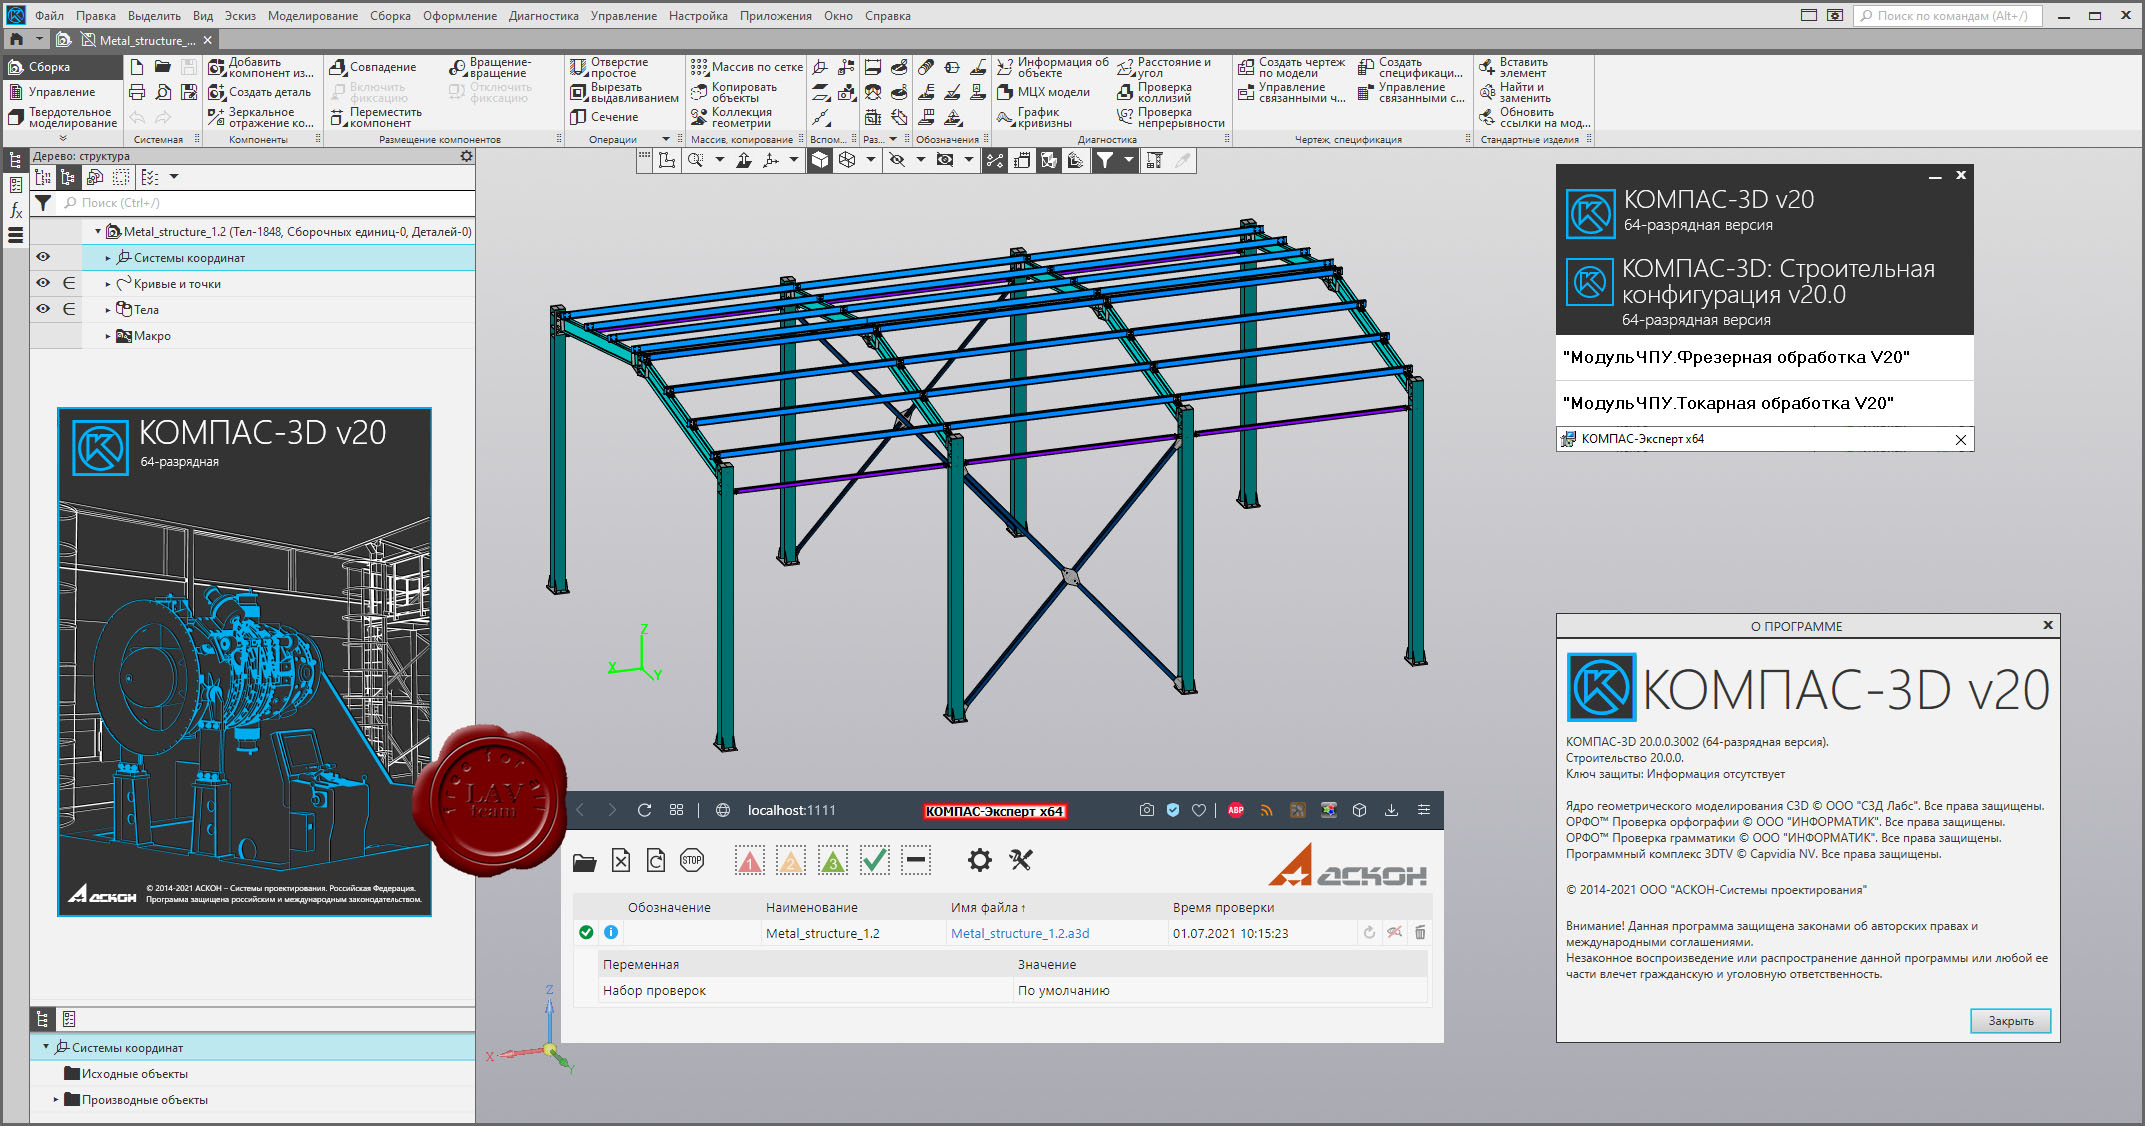
Task: Toggle level 2 warning filter in KOMPAS-Expert
Action: 791,860
